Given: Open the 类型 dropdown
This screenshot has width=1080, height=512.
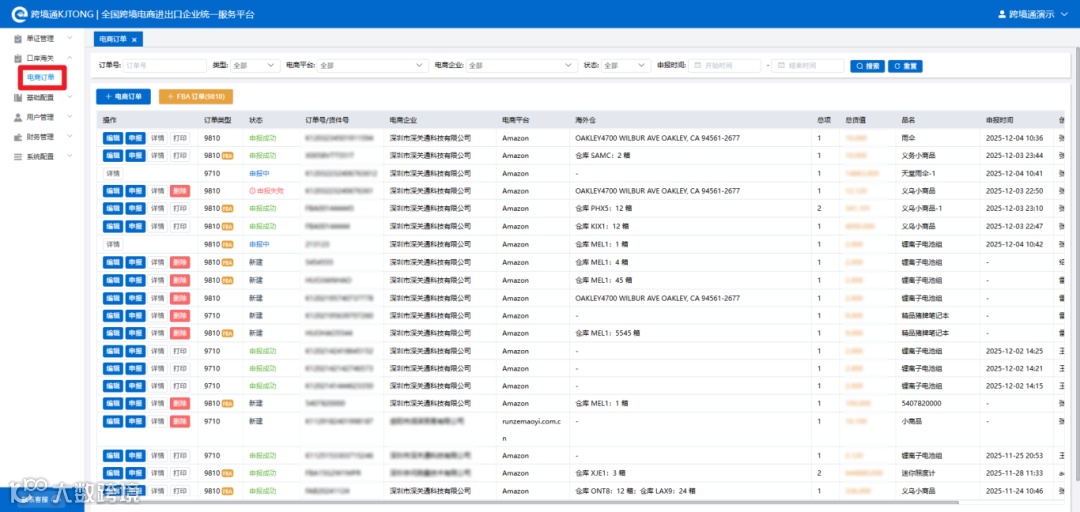Looking at the screenshot, I should click(254, 65).
